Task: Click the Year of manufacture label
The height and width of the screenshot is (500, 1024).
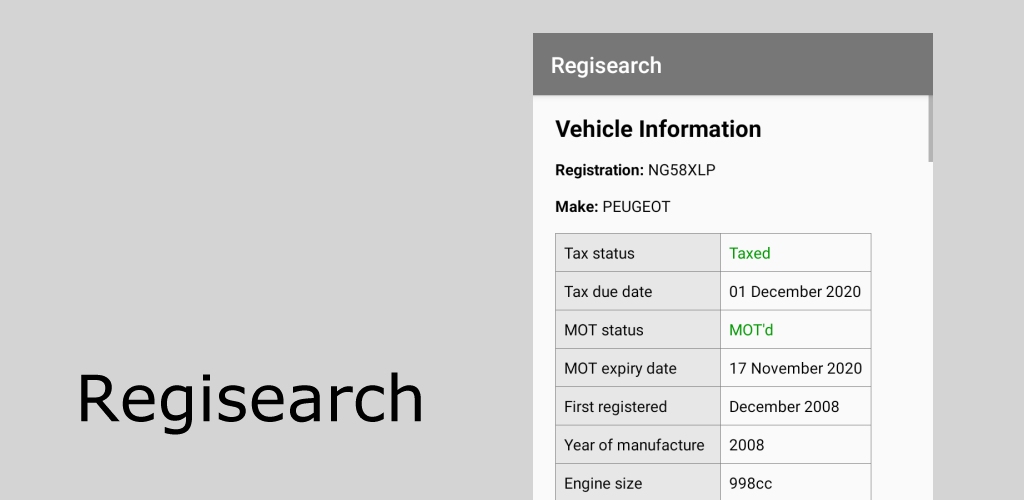Action: [x=634, y=445]
